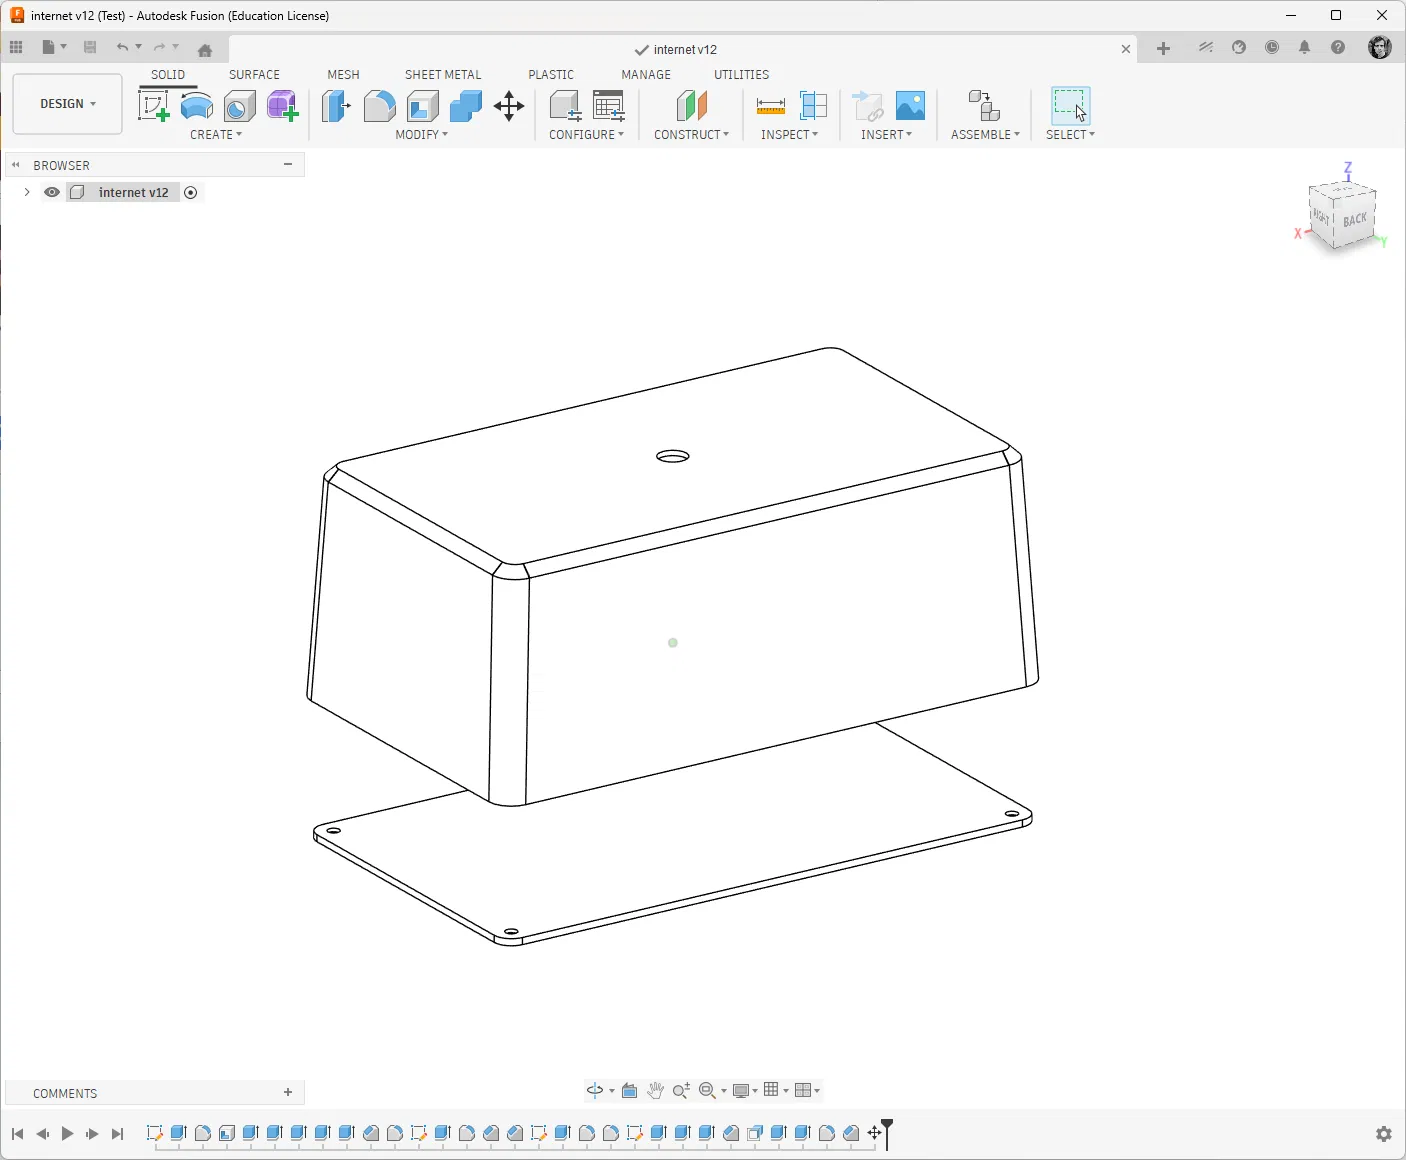Screen dimensions: 1406x1160
Task: Click the Create Sketch tool icon
Action: (x=153, y=105)
